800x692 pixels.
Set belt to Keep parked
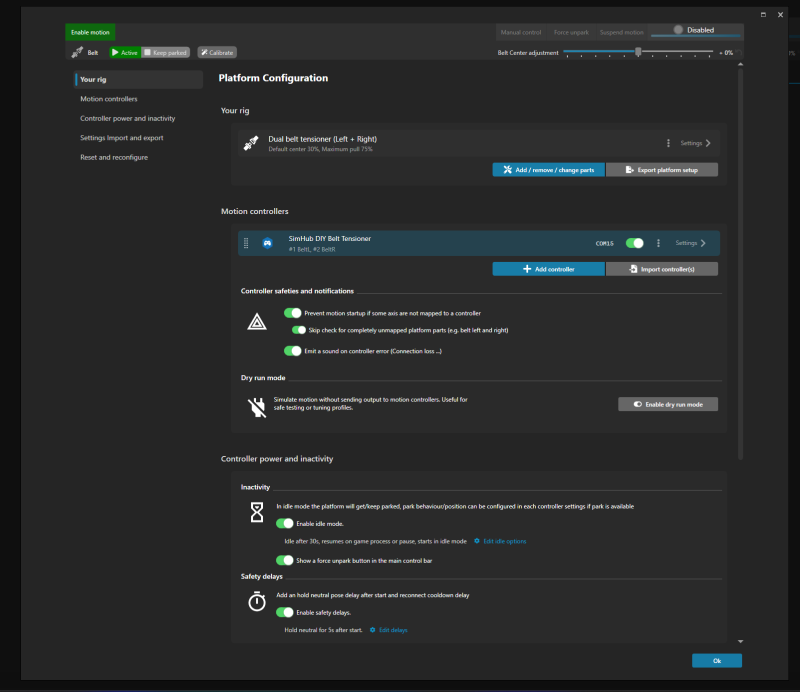[165, 52]
